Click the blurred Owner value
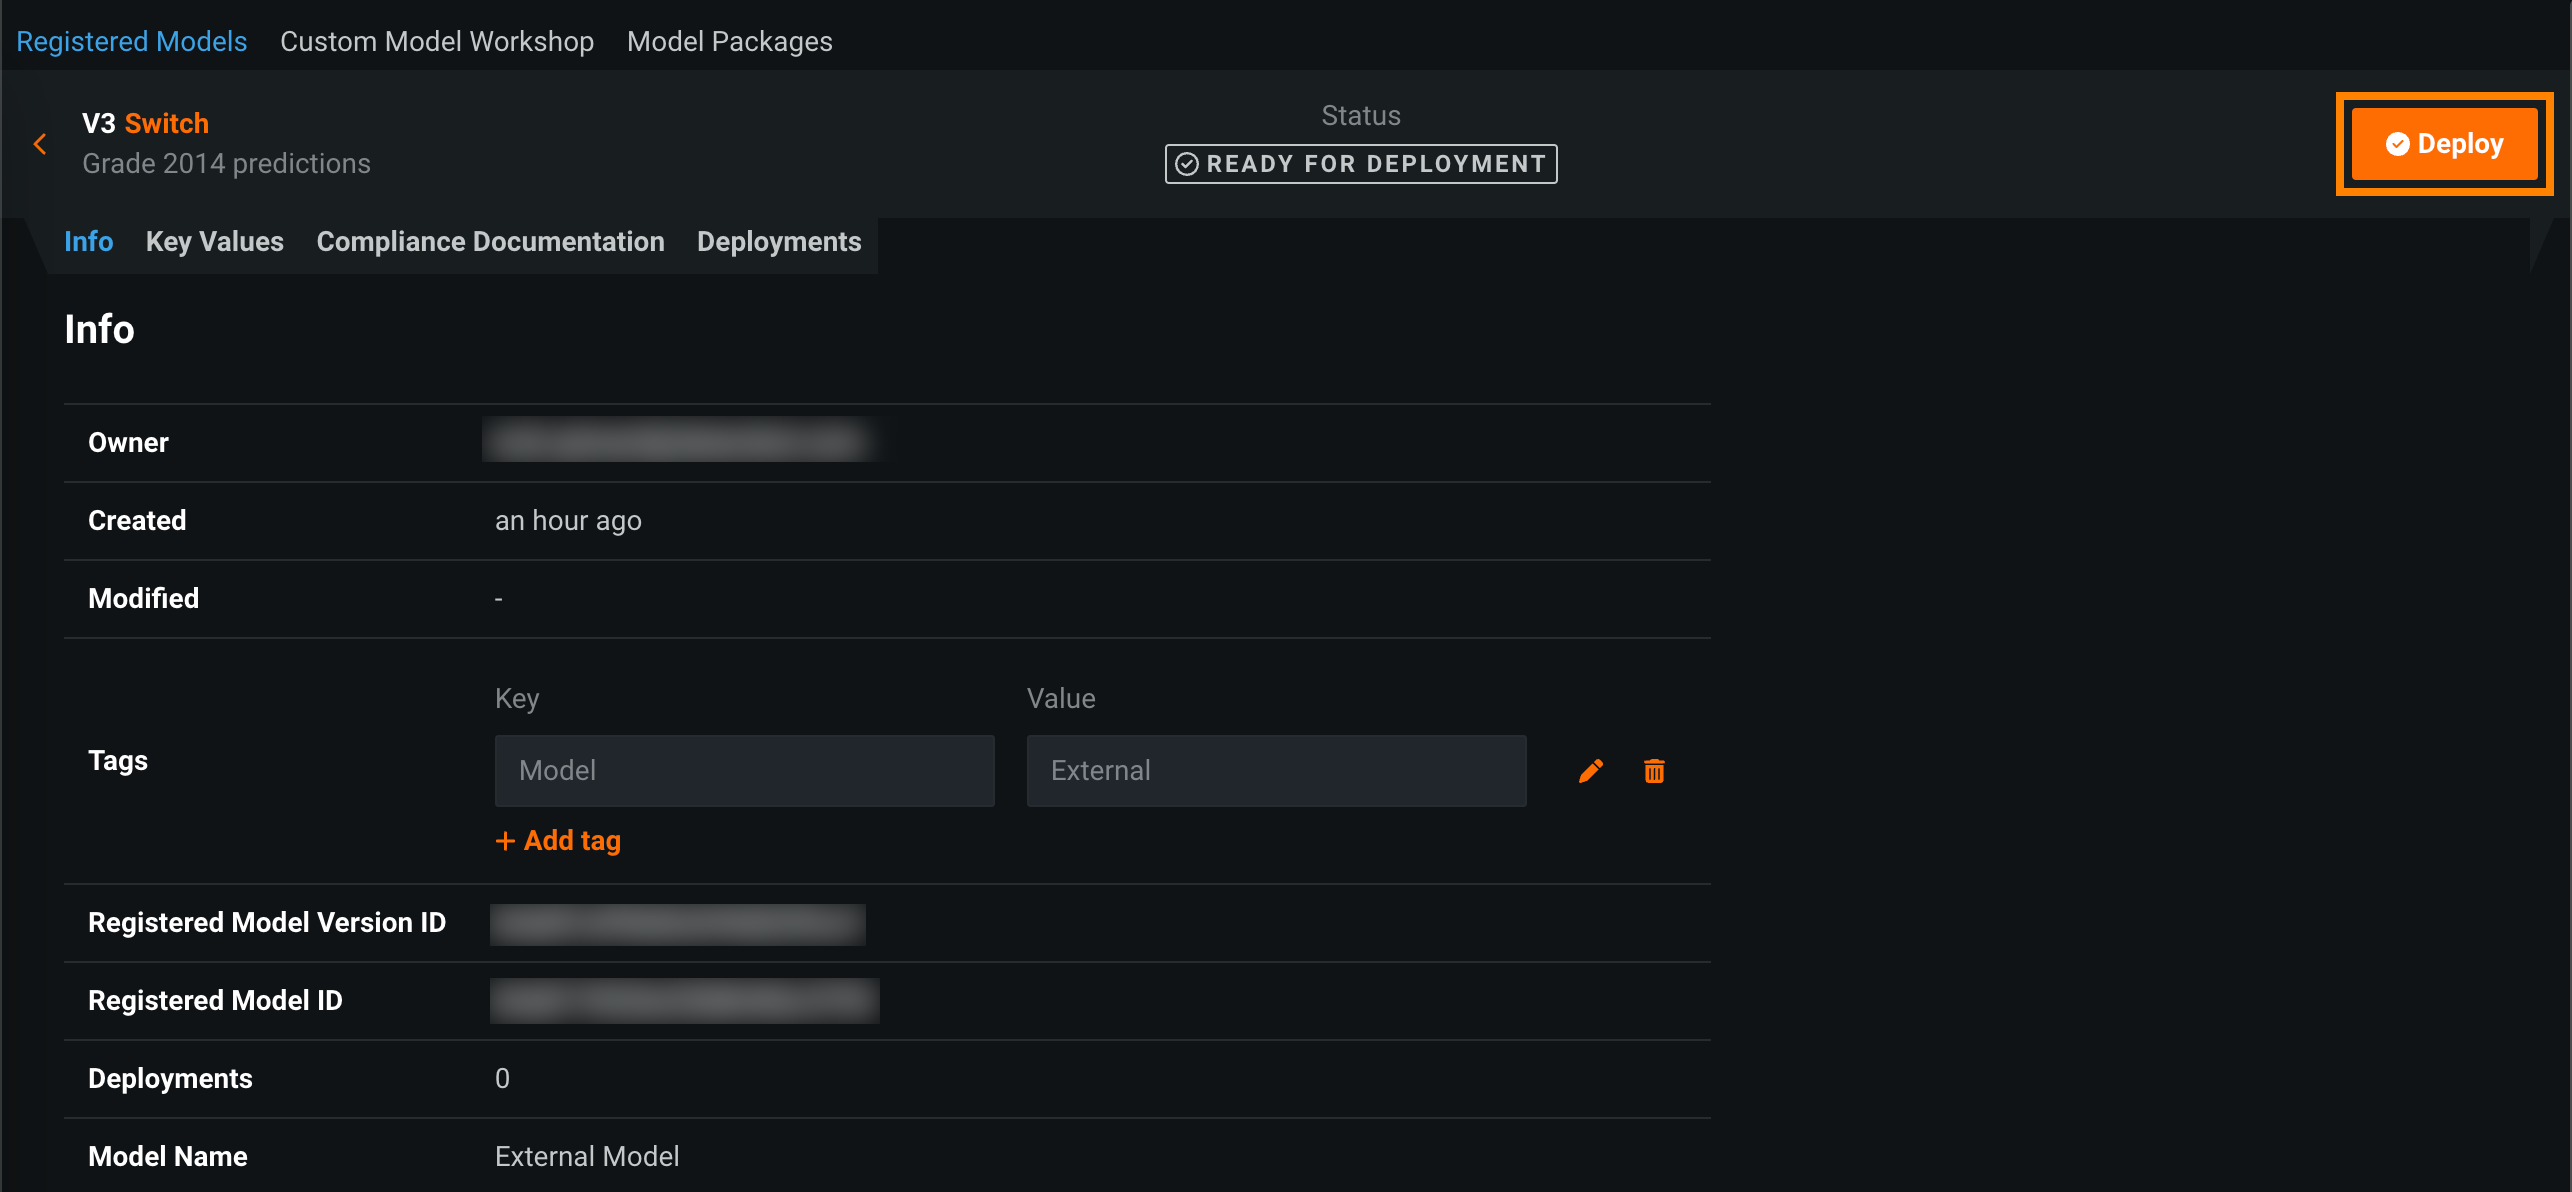Image resolution: width=2572 pixels, height=1192 pixels. tap(677, 441)
